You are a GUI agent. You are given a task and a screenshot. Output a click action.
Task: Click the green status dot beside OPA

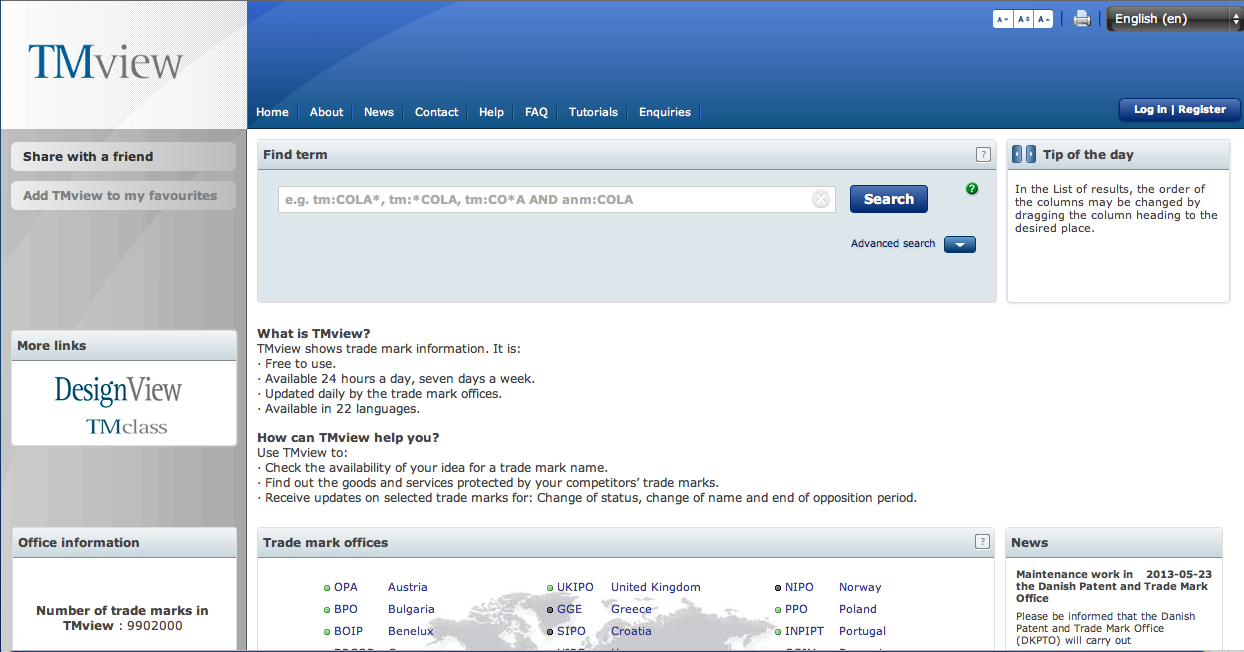click(327, 588)
